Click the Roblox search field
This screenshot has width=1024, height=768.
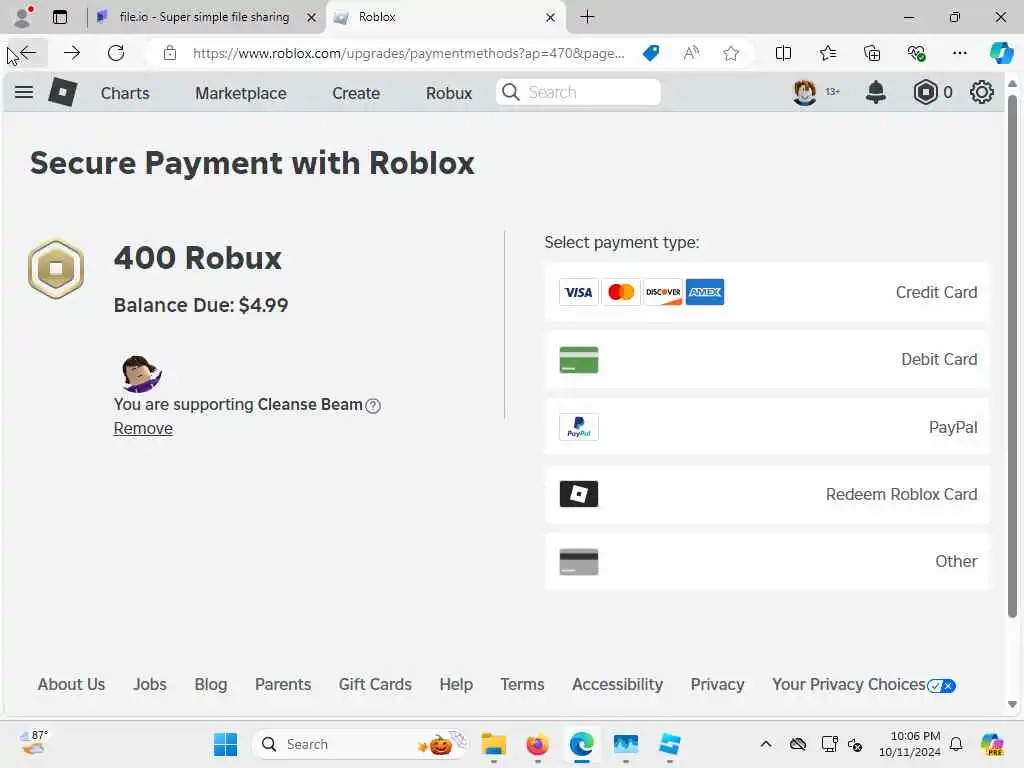(x=579, y=92)
